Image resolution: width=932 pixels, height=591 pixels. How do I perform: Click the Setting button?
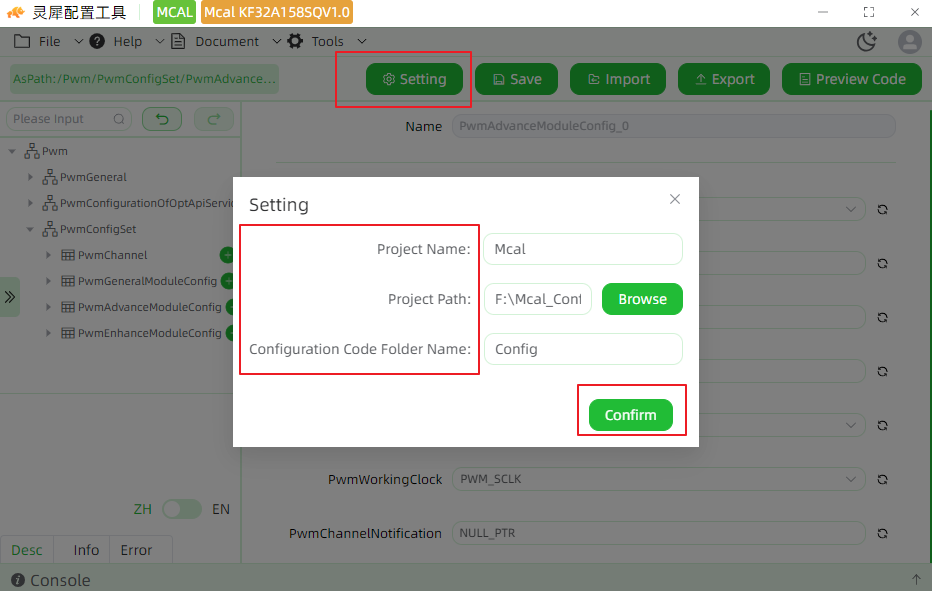click(x=414, y=79)
